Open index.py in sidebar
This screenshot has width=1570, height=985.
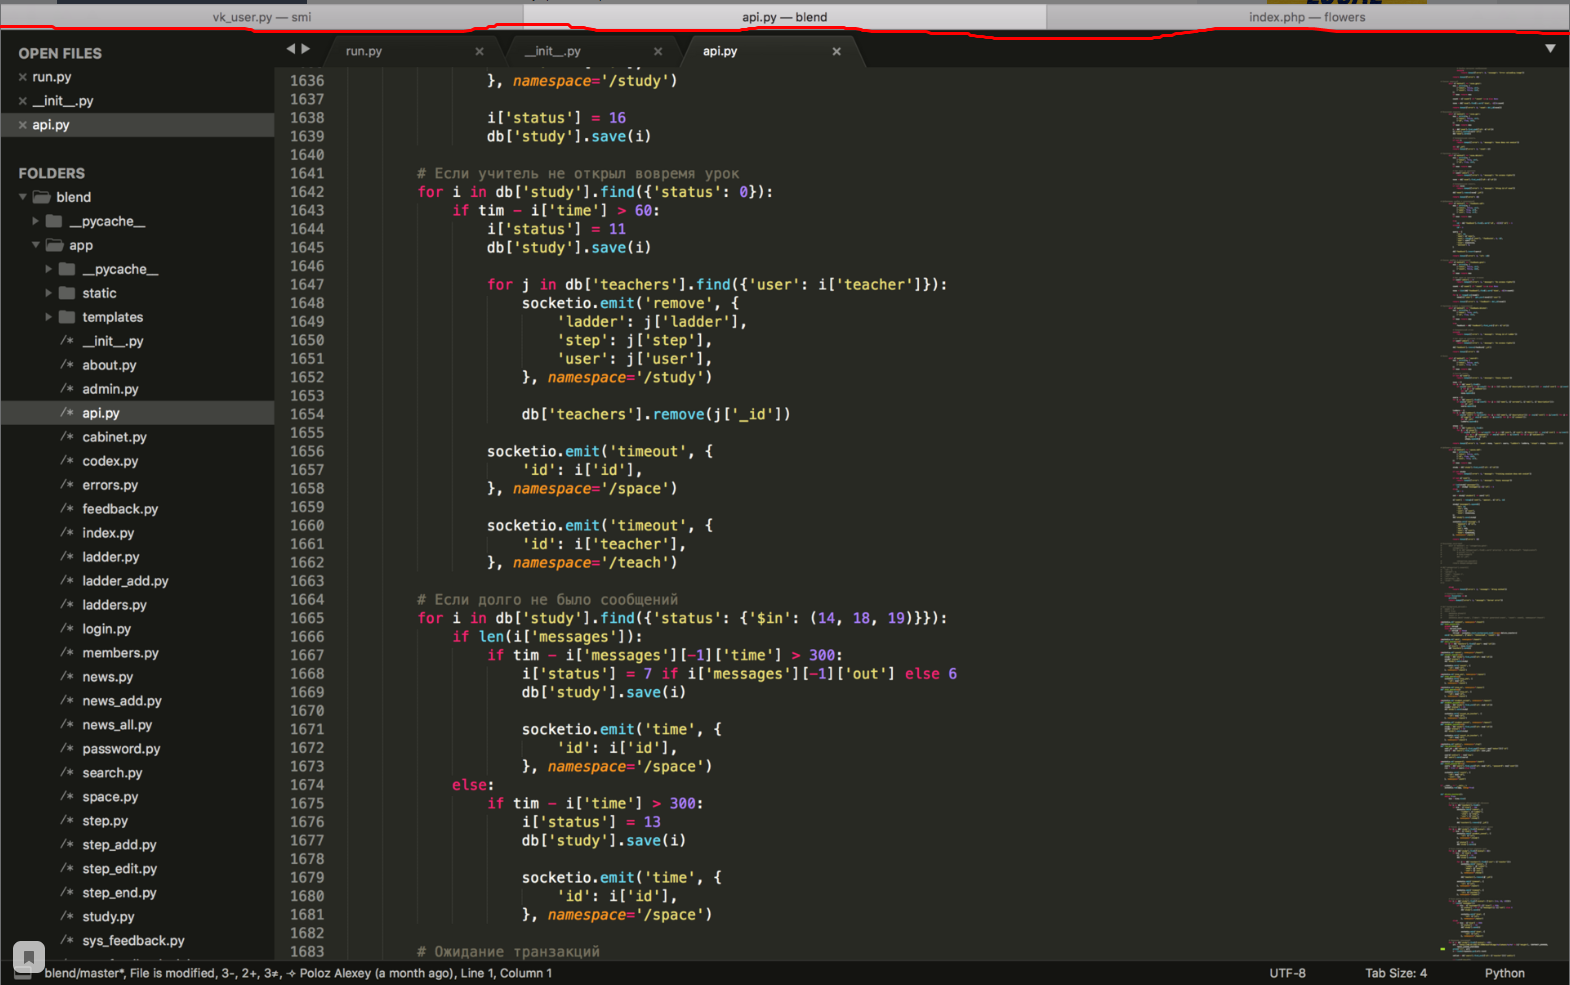(x=108, y=533)
